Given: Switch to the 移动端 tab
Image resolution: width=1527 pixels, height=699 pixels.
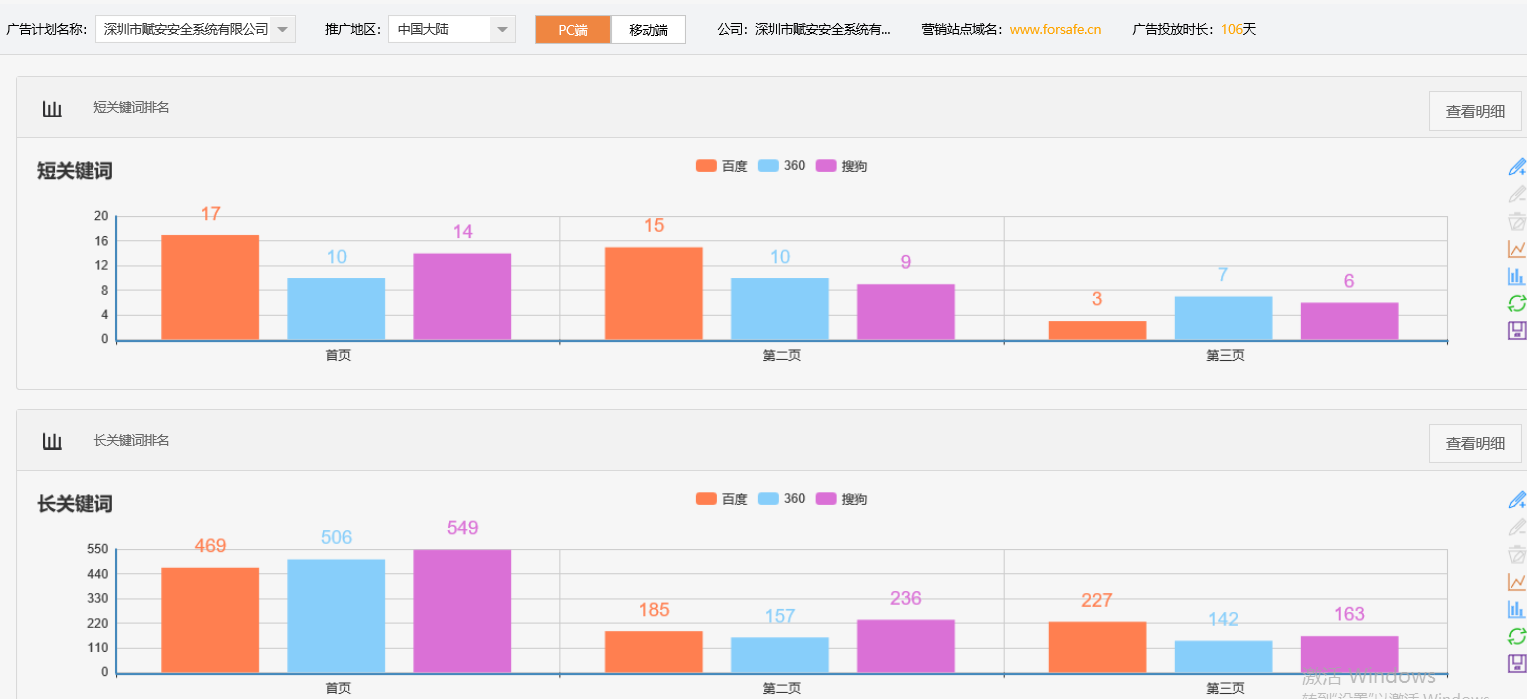Looking at the screenshot, I should pyautogui.click(x=648, y=30).
